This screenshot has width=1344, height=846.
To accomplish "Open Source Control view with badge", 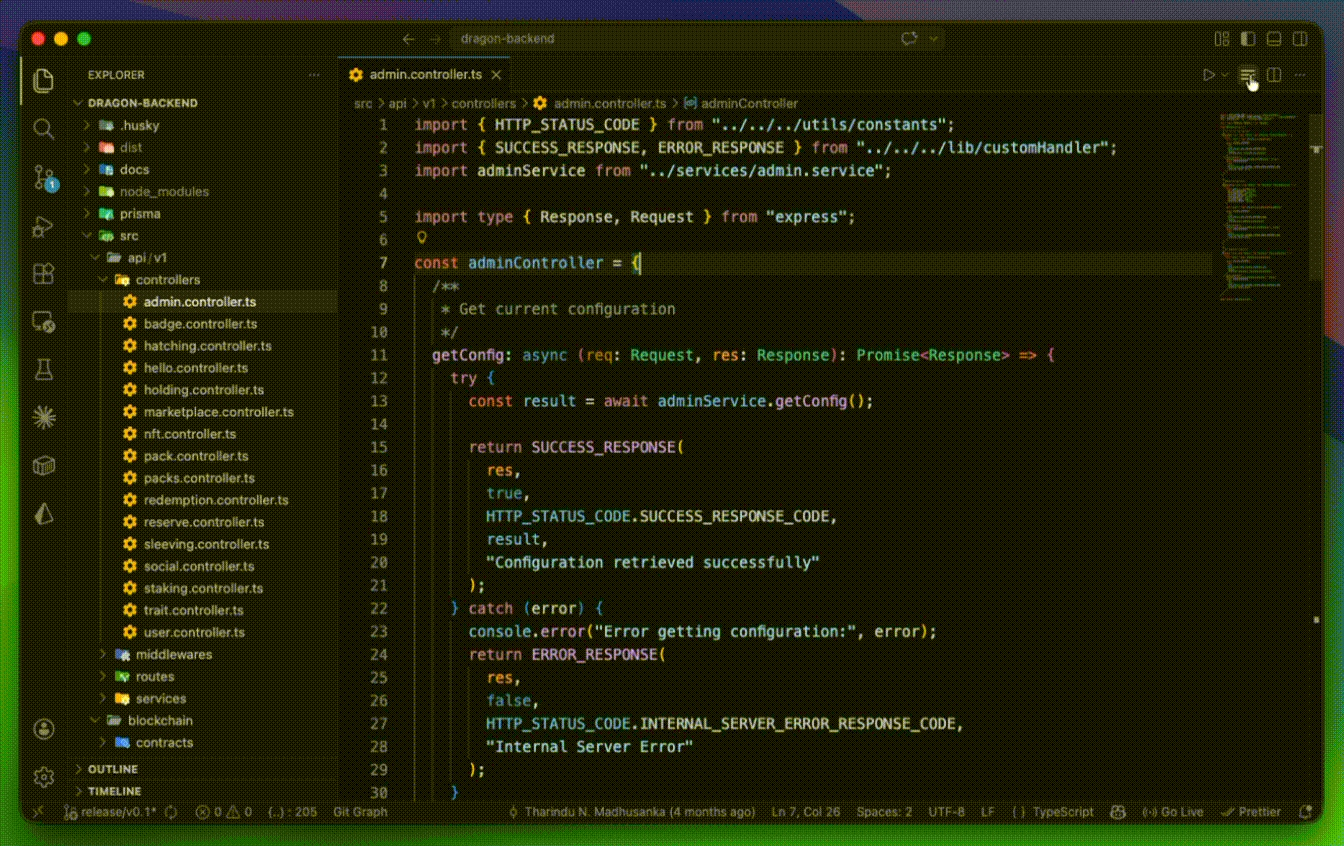I will (45, 178).
